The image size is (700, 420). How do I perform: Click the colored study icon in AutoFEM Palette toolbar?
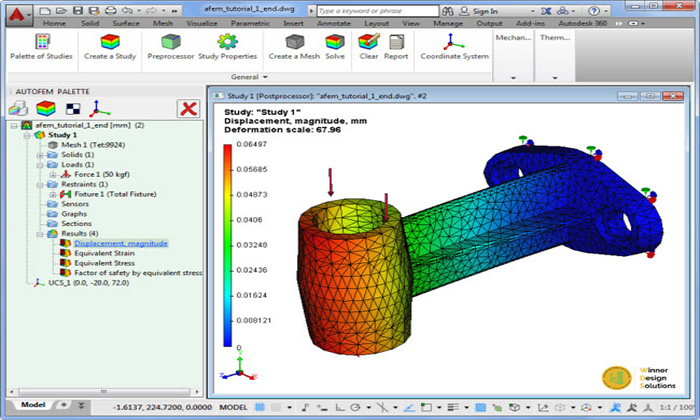pyautogui.click(x=46, y=108)
